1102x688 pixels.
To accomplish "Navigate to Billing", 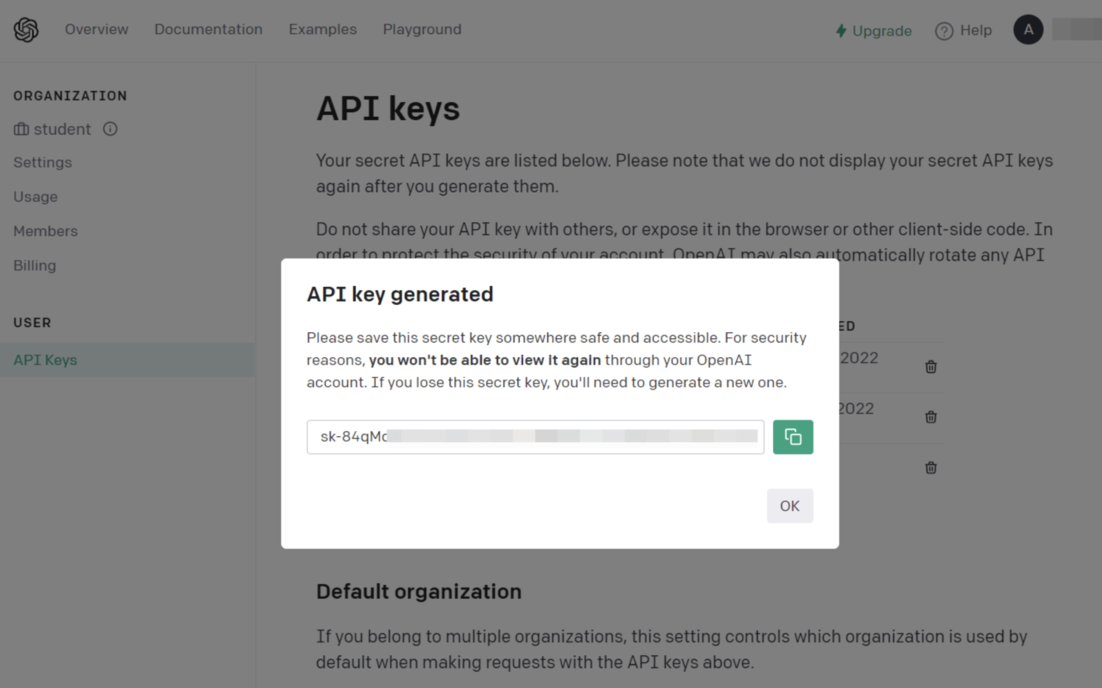I will (x=35, y=265).
